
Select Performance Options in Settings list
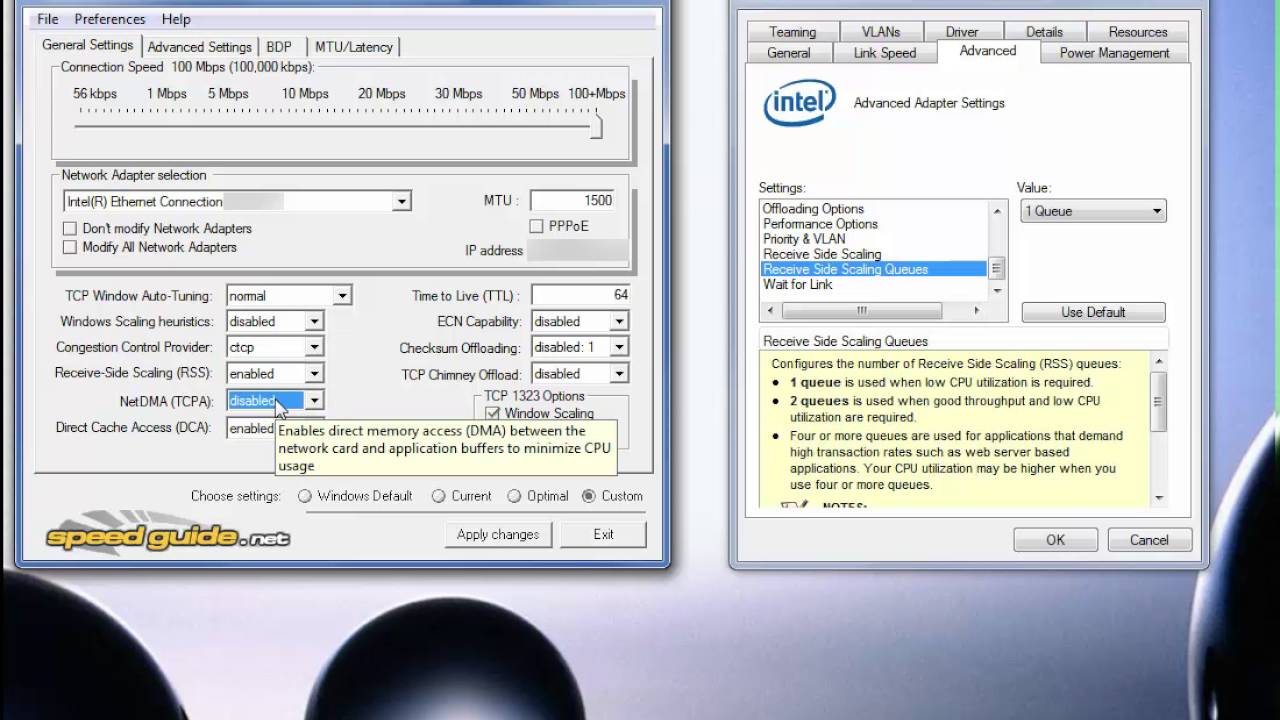tap(820, 224)
